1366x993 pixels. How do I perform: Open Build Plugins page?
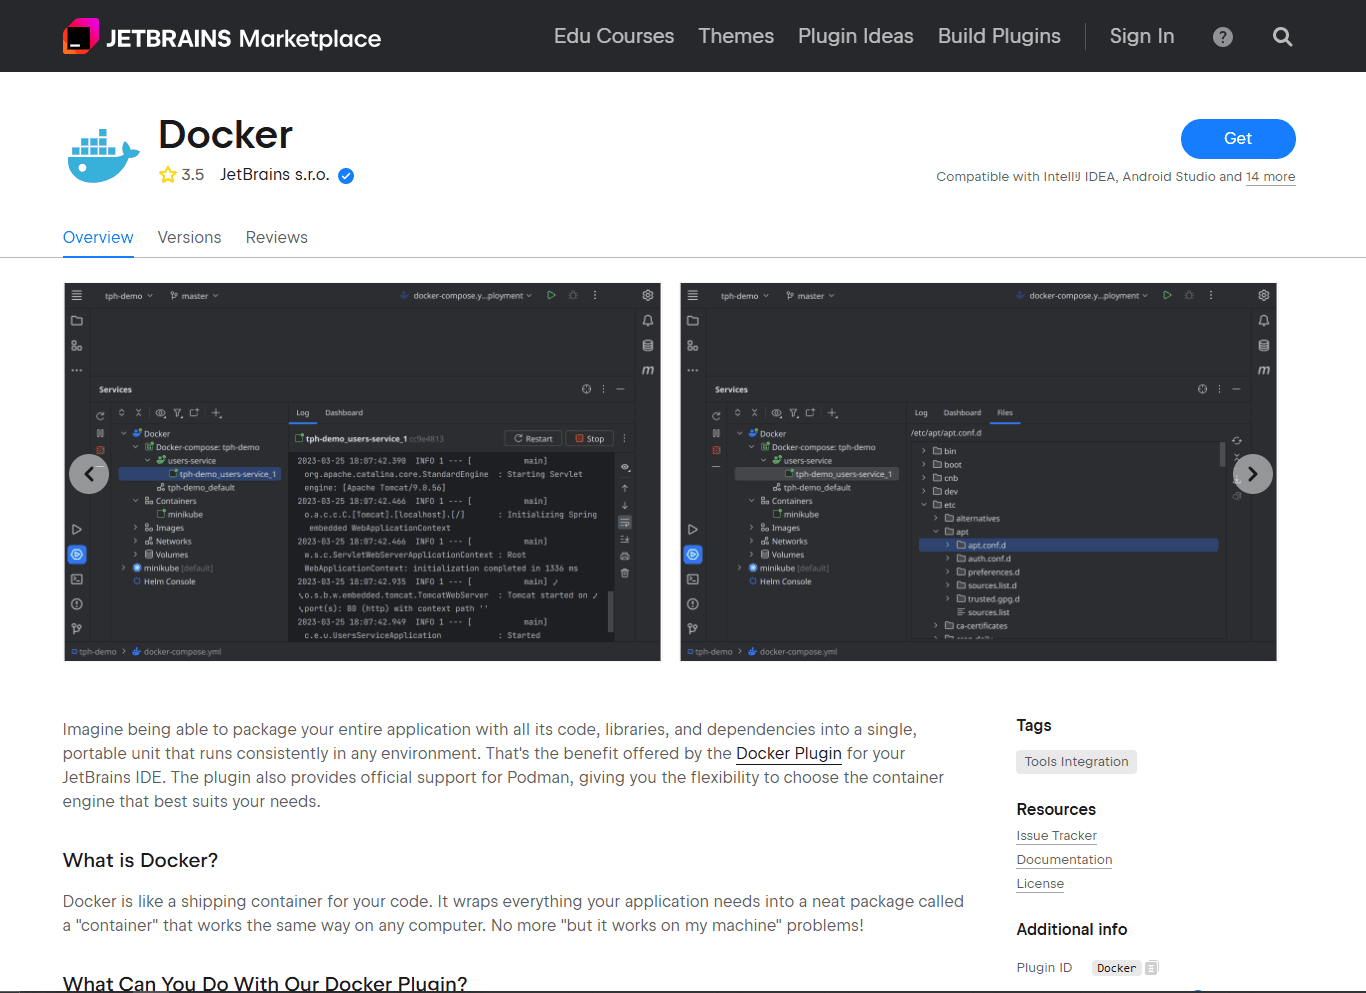[999, 36]
